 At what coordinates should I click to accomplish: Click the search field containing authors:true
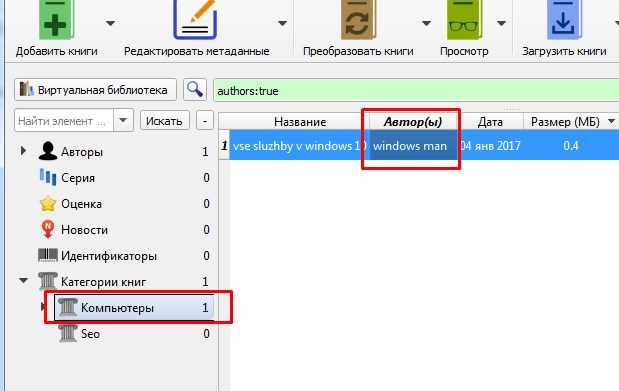pyautogui.click(x=416, y=91)
